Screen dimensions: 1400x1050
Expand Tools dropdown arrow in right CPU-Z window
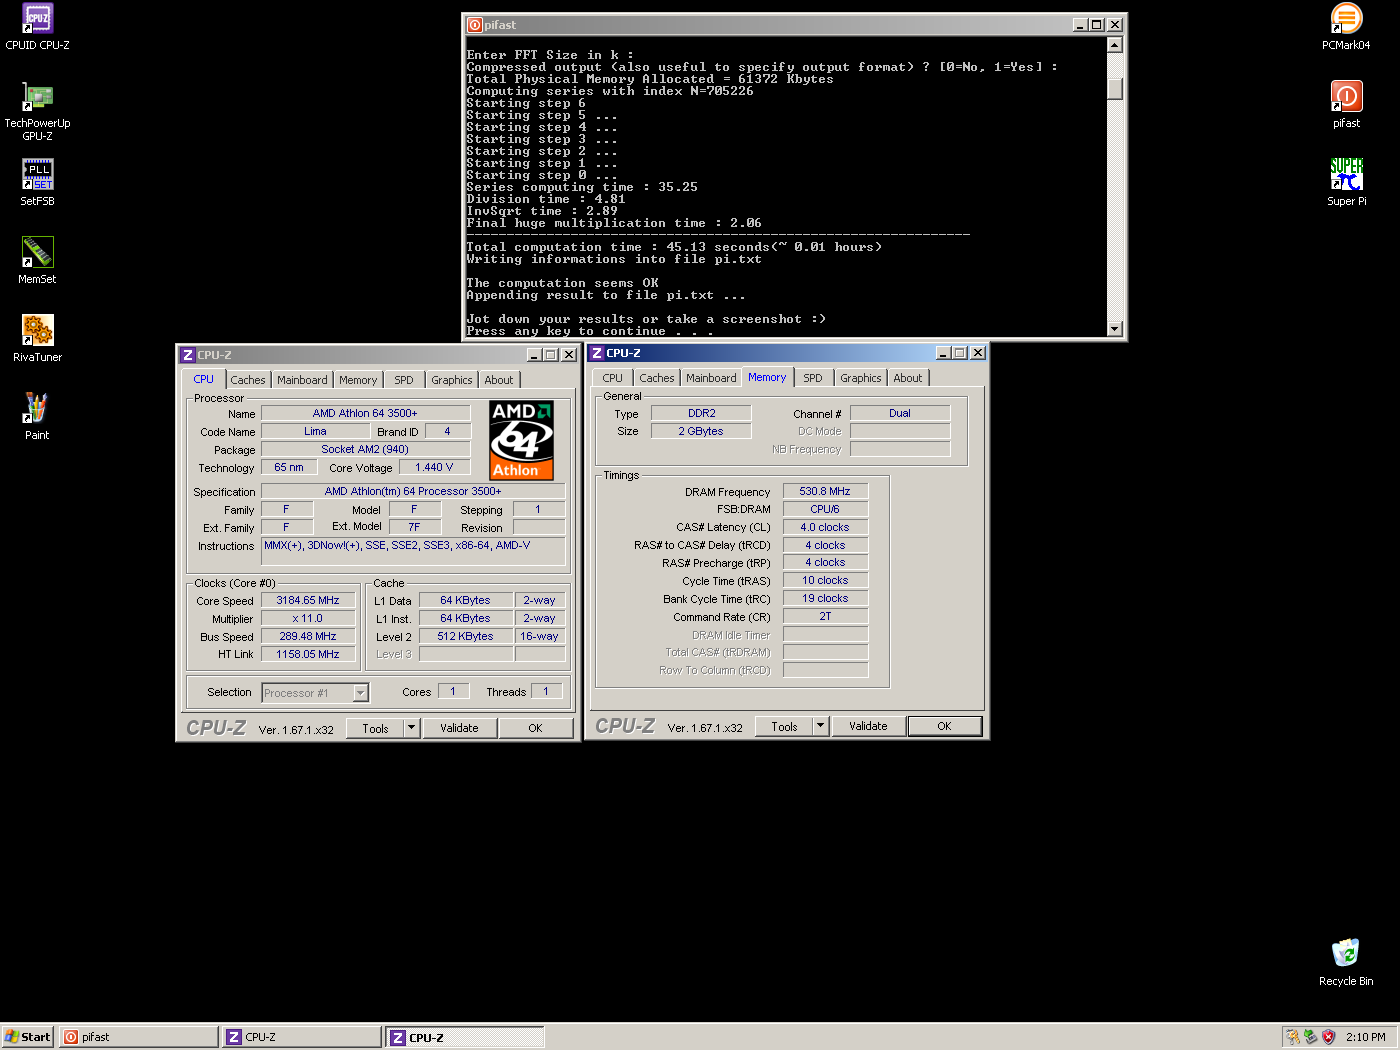tap(820, 726)
